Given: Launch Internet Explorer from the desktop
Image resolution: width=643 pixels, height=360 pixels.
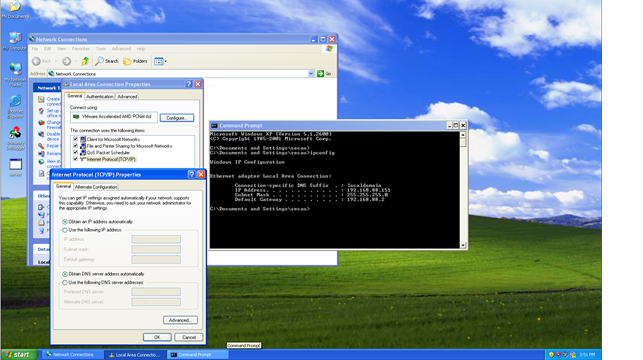Looking at the screenshot, I should click(x=15, y=107).
